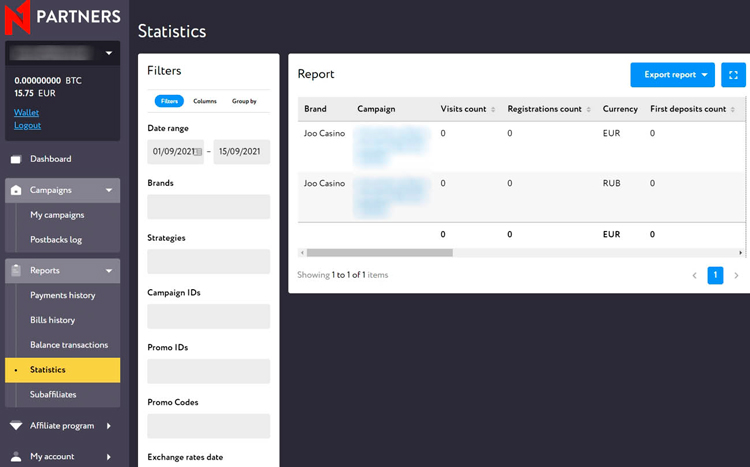Collapse the Campaigns menu section
Screen dimensions: 750x467
pyautogui.click(x=109, y=190)
